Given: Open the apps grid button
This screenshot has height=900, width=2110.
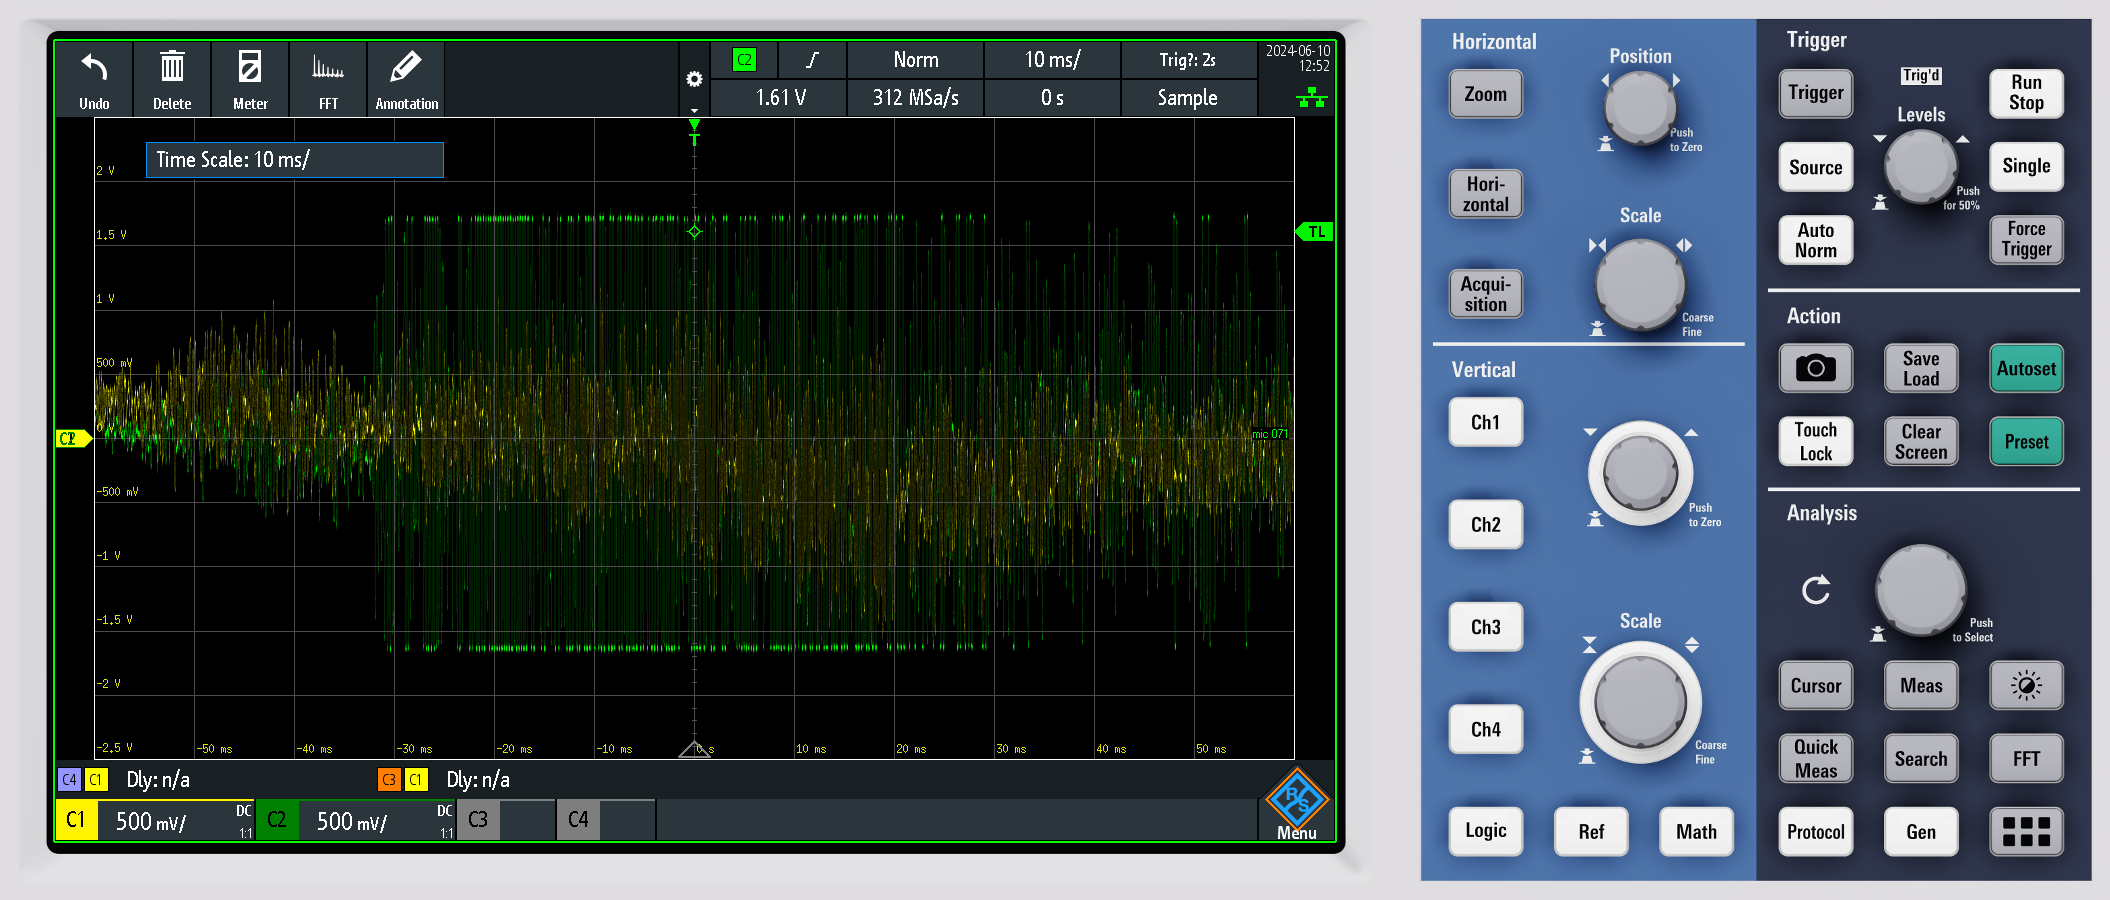Looking at the screenshot, I should (x=2025, y=832).
